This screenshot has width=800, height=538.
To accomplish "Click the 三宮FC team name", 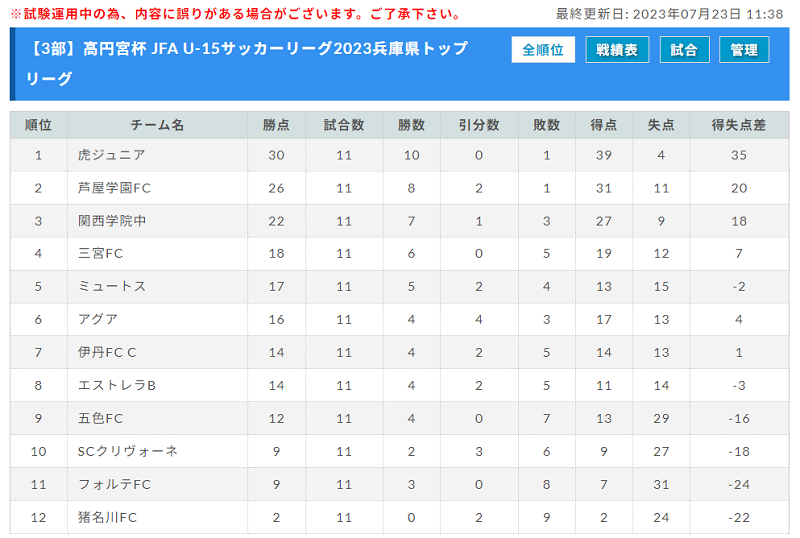I will tap(101, 254).
